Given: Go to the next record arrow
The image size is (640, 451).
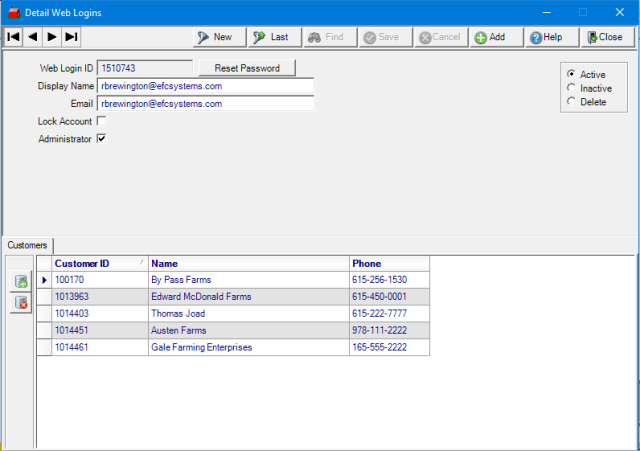Looking at the screenshot, I should [x=52, y=37].
